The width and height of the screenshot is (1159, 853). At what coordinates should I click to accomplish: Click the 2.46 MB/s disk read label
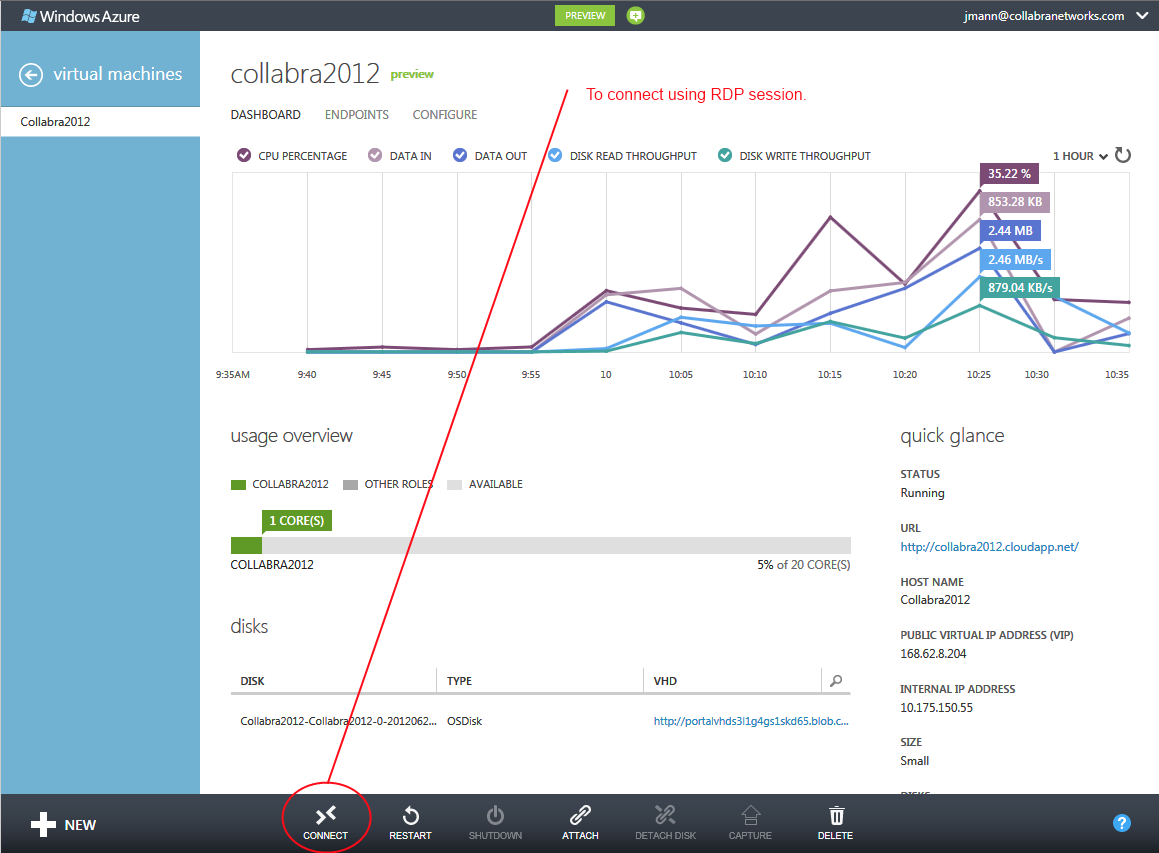coord(1016,259)
